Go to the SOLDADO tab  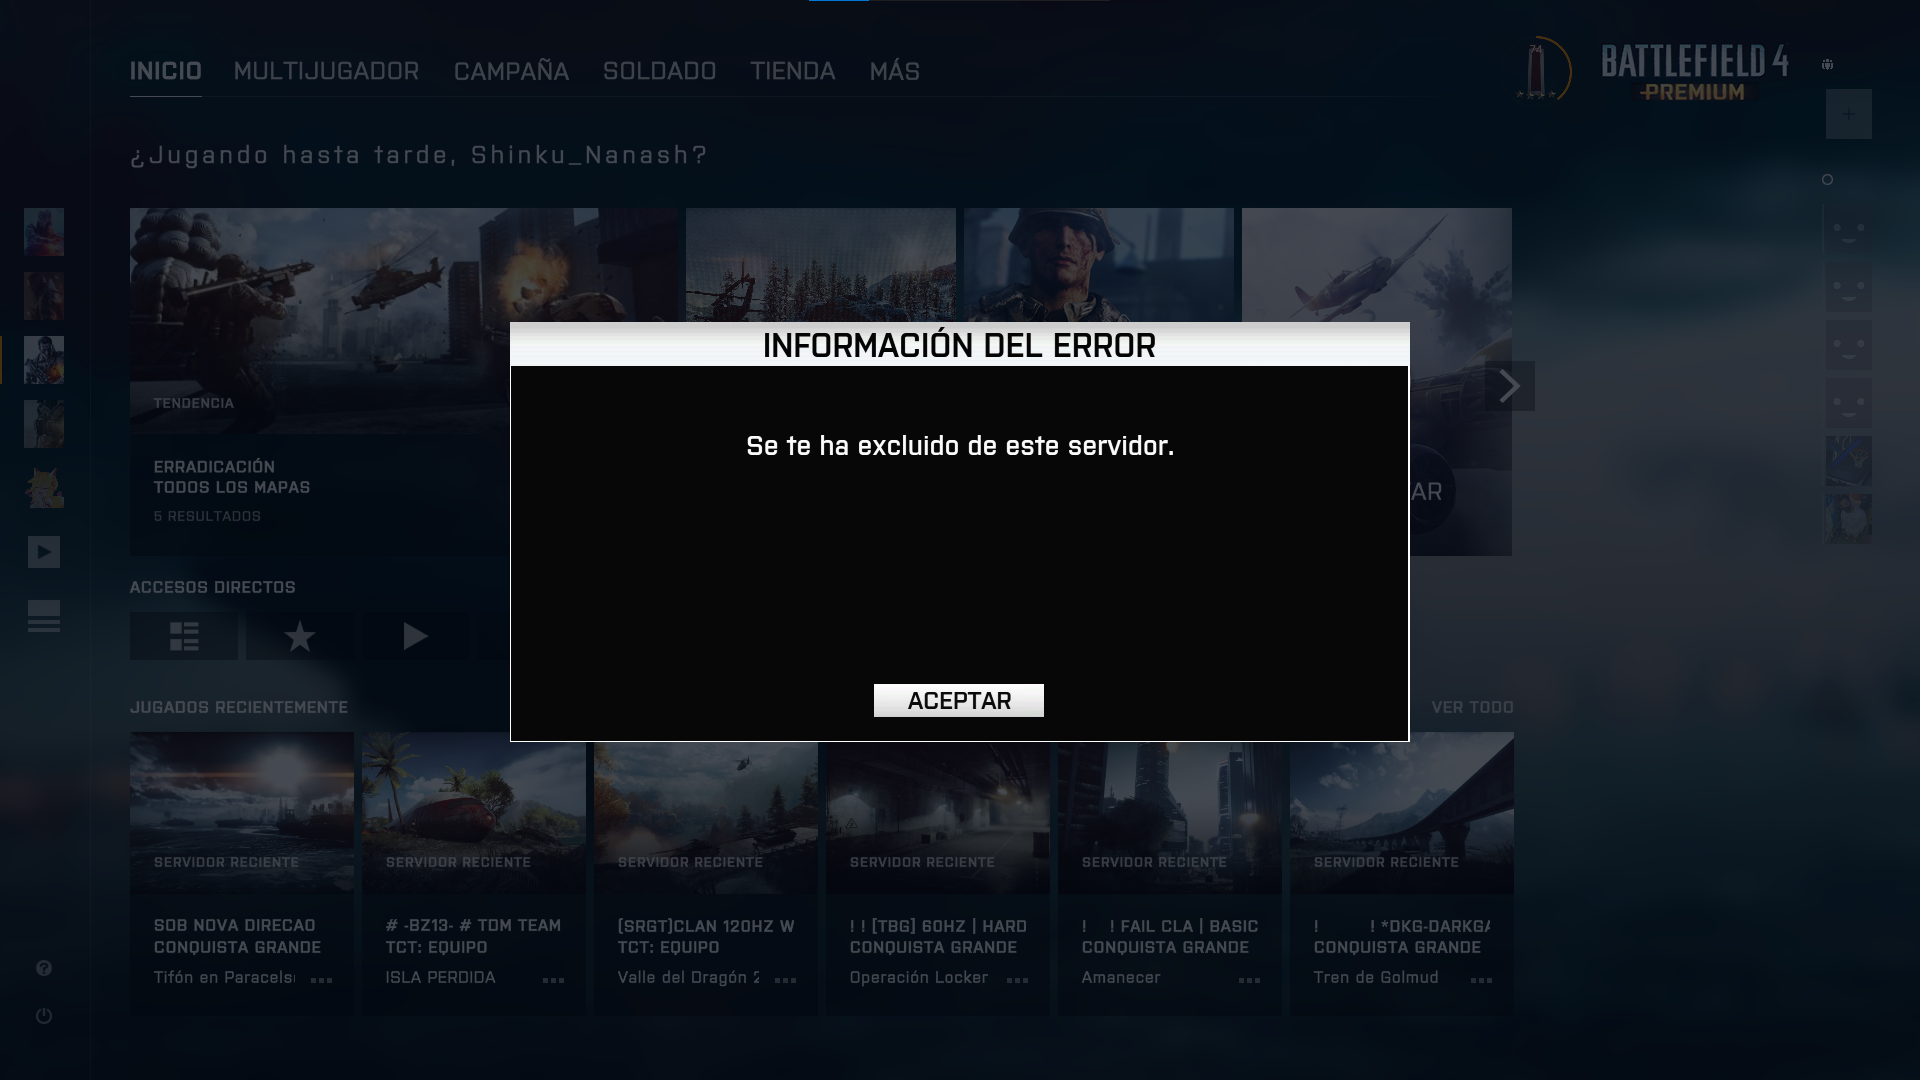659,71
